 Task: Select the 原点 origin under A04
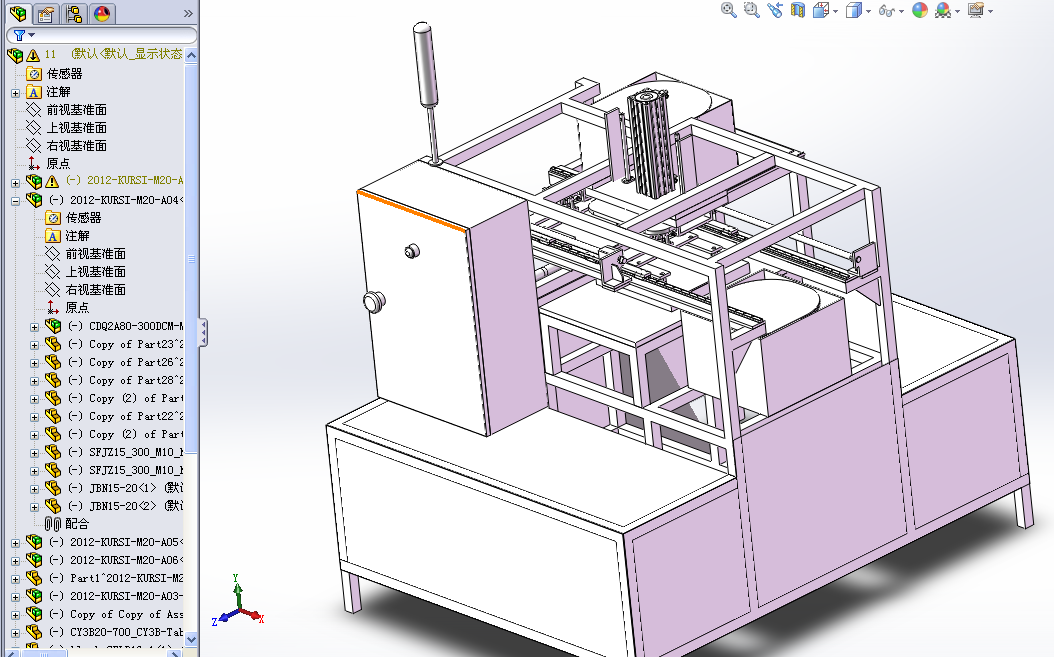tap(77, 307)
